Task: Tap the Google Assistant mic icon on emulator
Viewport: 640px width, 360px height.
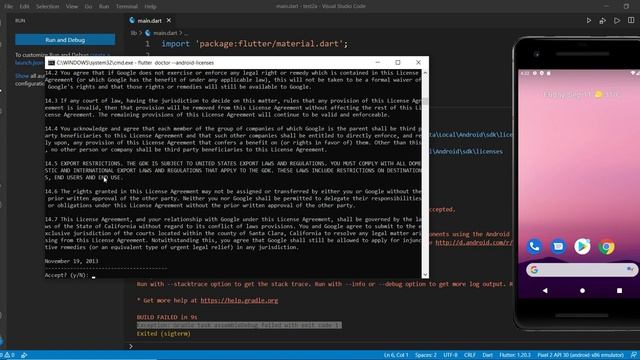Action: pyautogui.click(x=630, y=269)
